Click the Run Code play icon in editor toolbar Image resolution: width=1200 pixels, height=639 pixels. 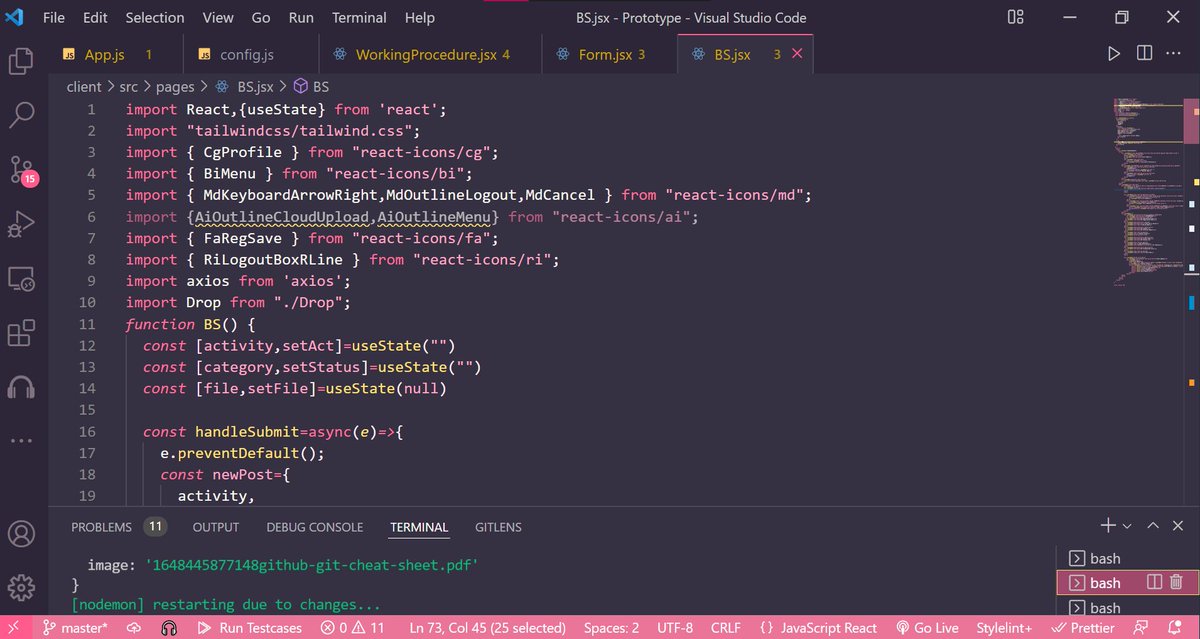[x=1114, y=54]
